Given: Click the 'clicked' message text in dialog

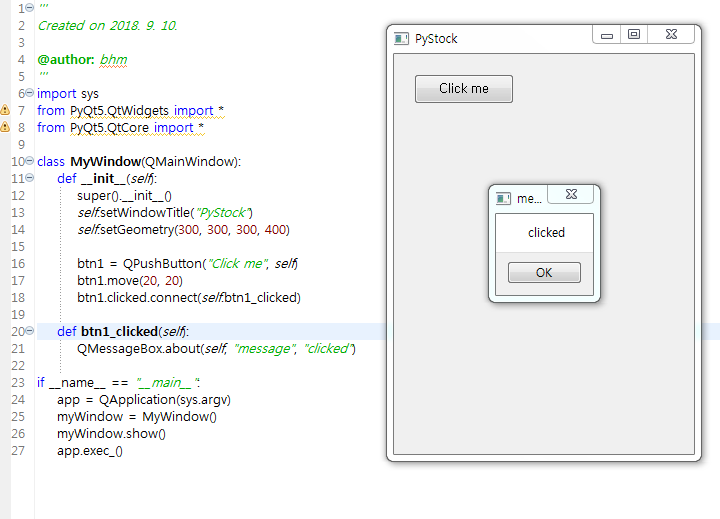Looking at the screenshot, I should pos(546,233).
